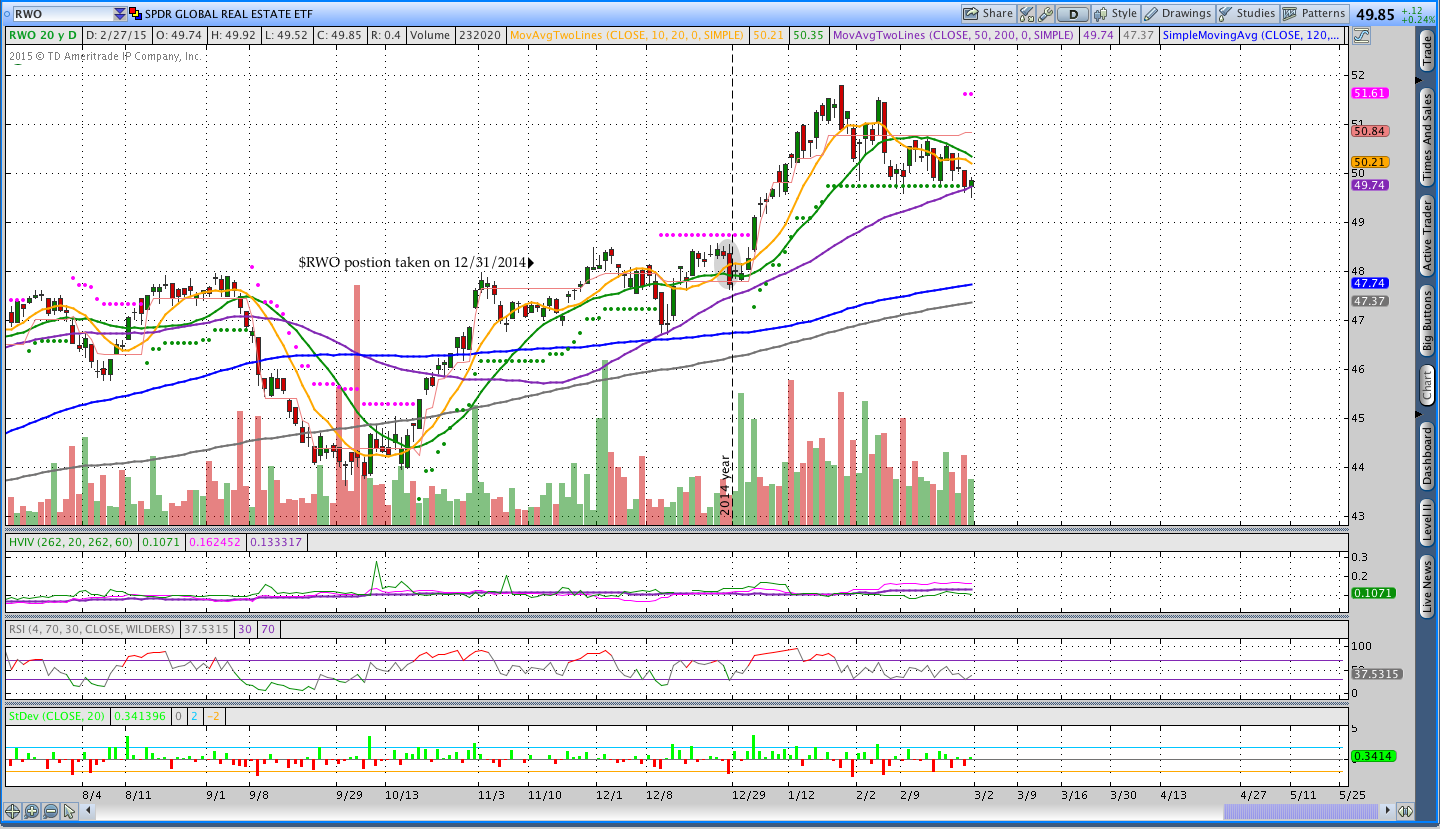Select the pan crosshair tool at bottom left
This screenshot has width=1440, height=829.
pos(13,811)
